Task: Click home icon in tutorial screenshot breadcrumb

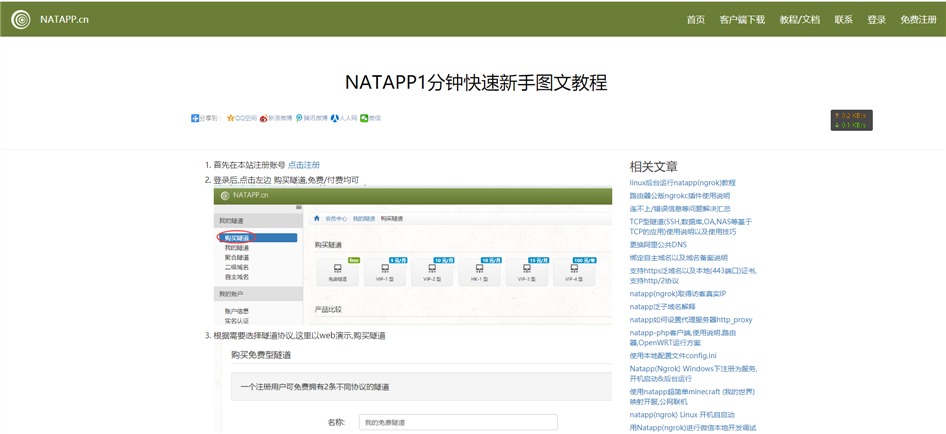Action: coord(316,219)
